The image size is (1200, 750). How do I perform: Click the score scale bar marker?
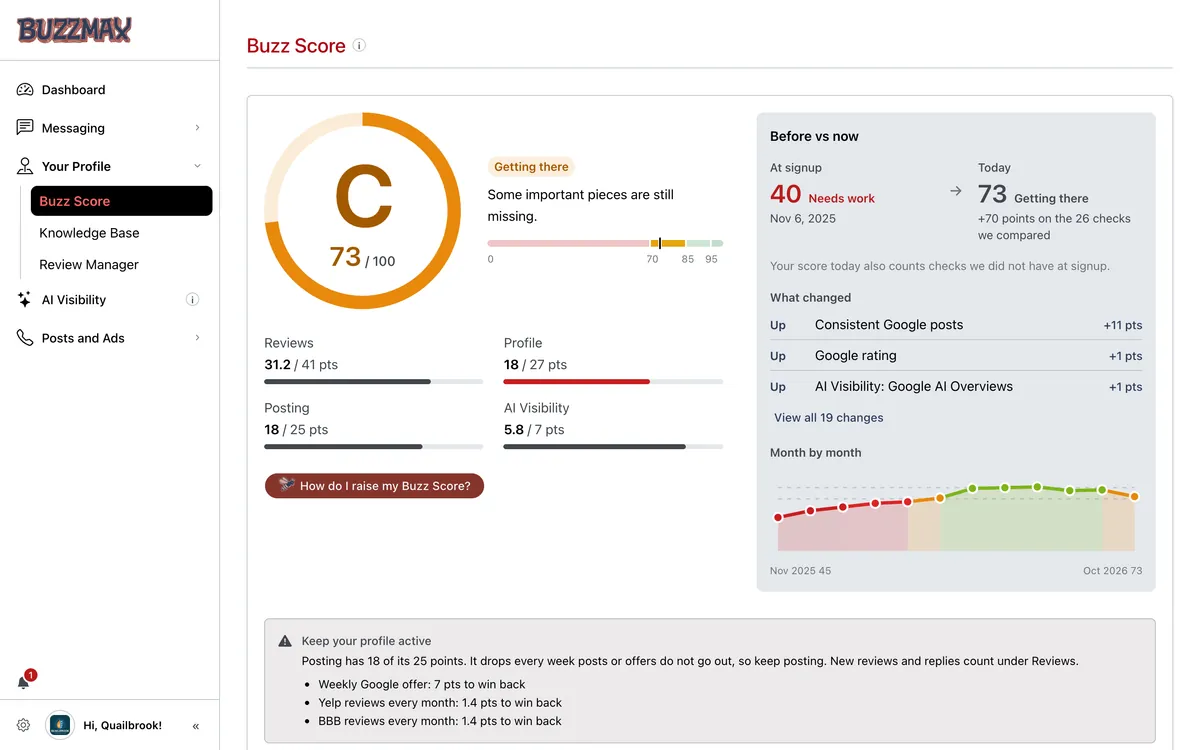coord(659,243)
